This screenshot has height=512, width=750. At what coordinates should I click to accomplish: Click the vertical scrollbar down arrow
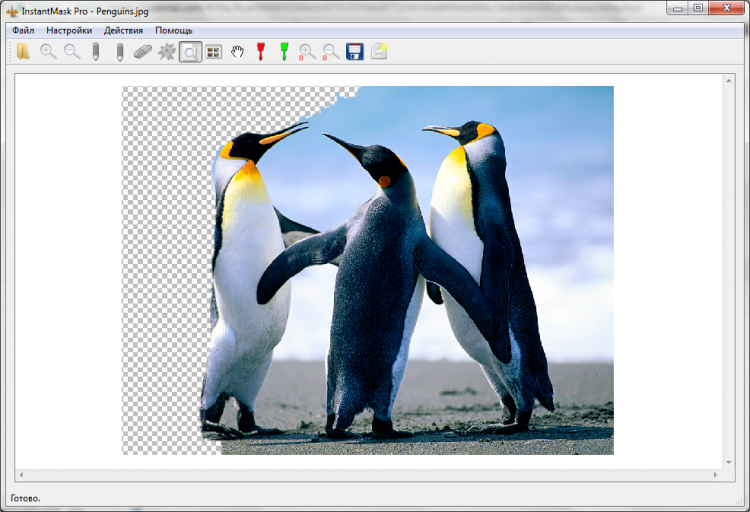729,462
